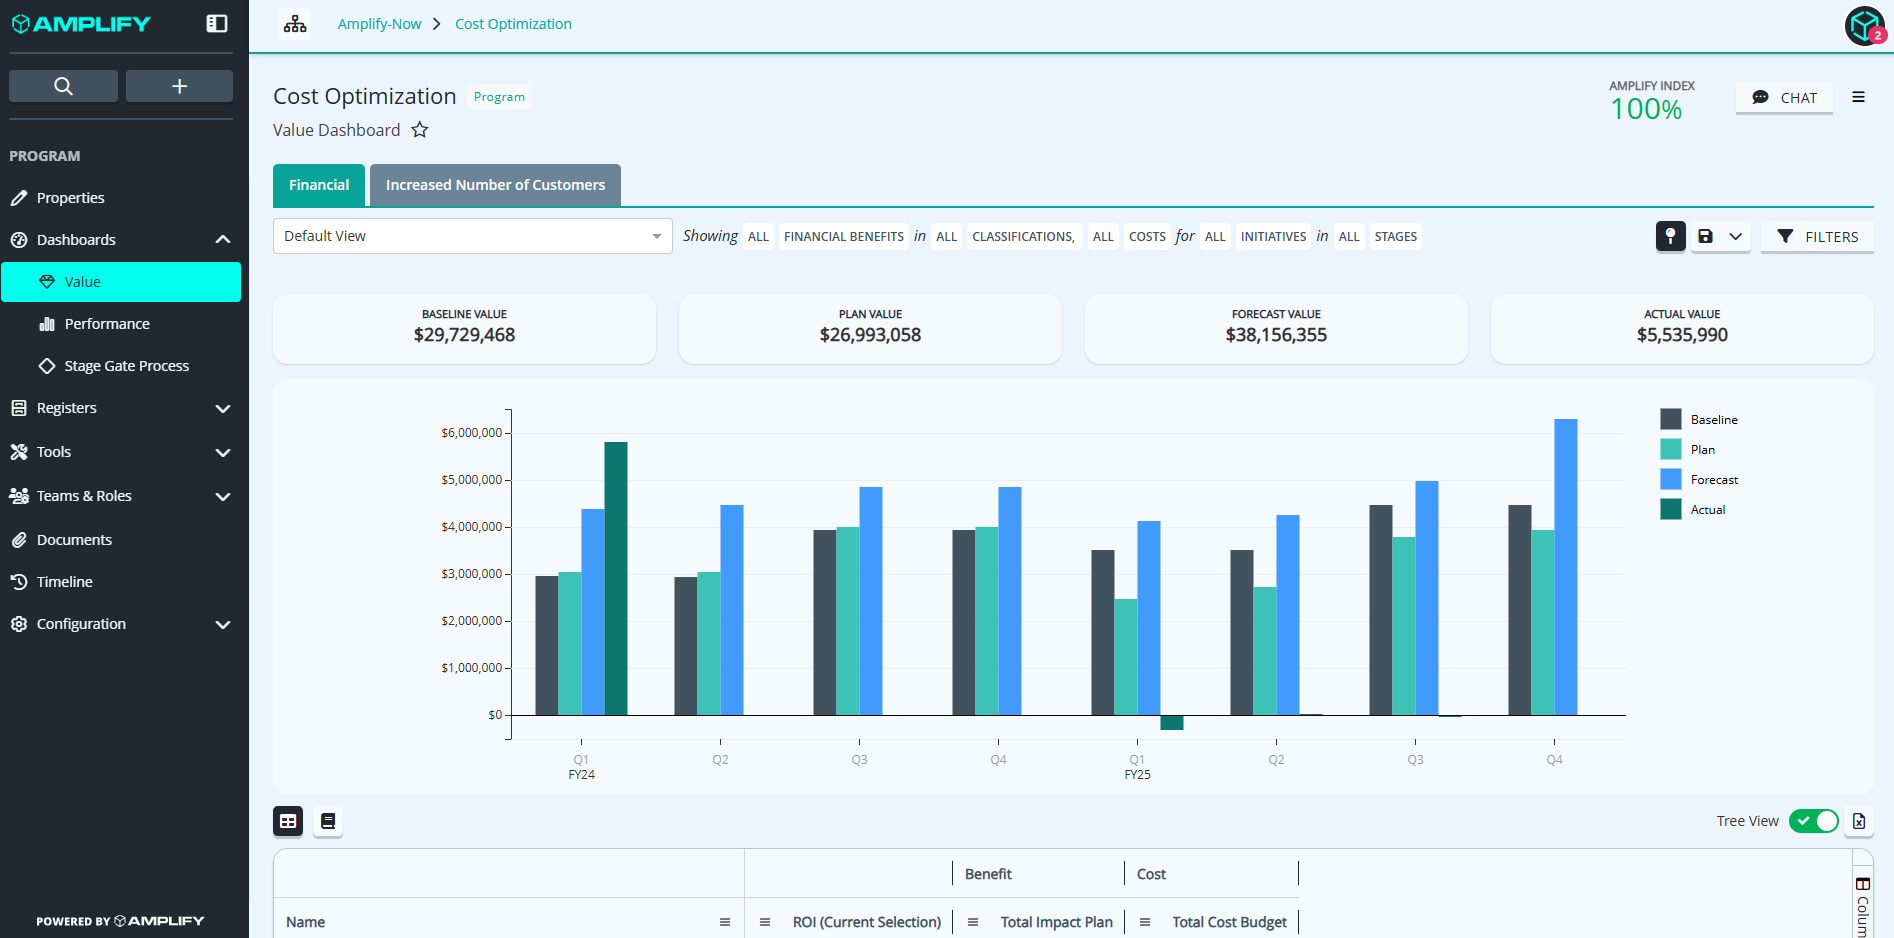The image size is (1894, 938).
Task: Click the Amplify Index 100% value
Action: [x=1646, y=109]
